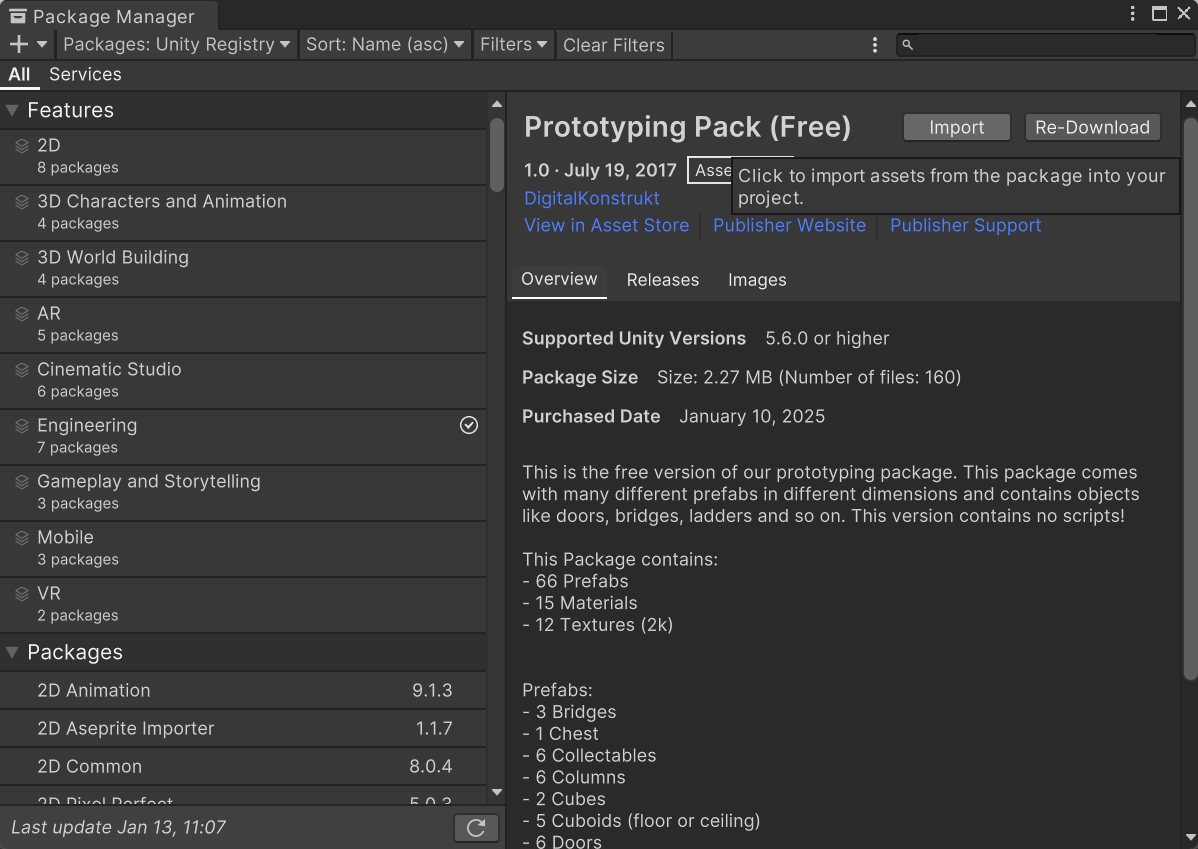Click the layers icon beside VR feature

[22, 594]
